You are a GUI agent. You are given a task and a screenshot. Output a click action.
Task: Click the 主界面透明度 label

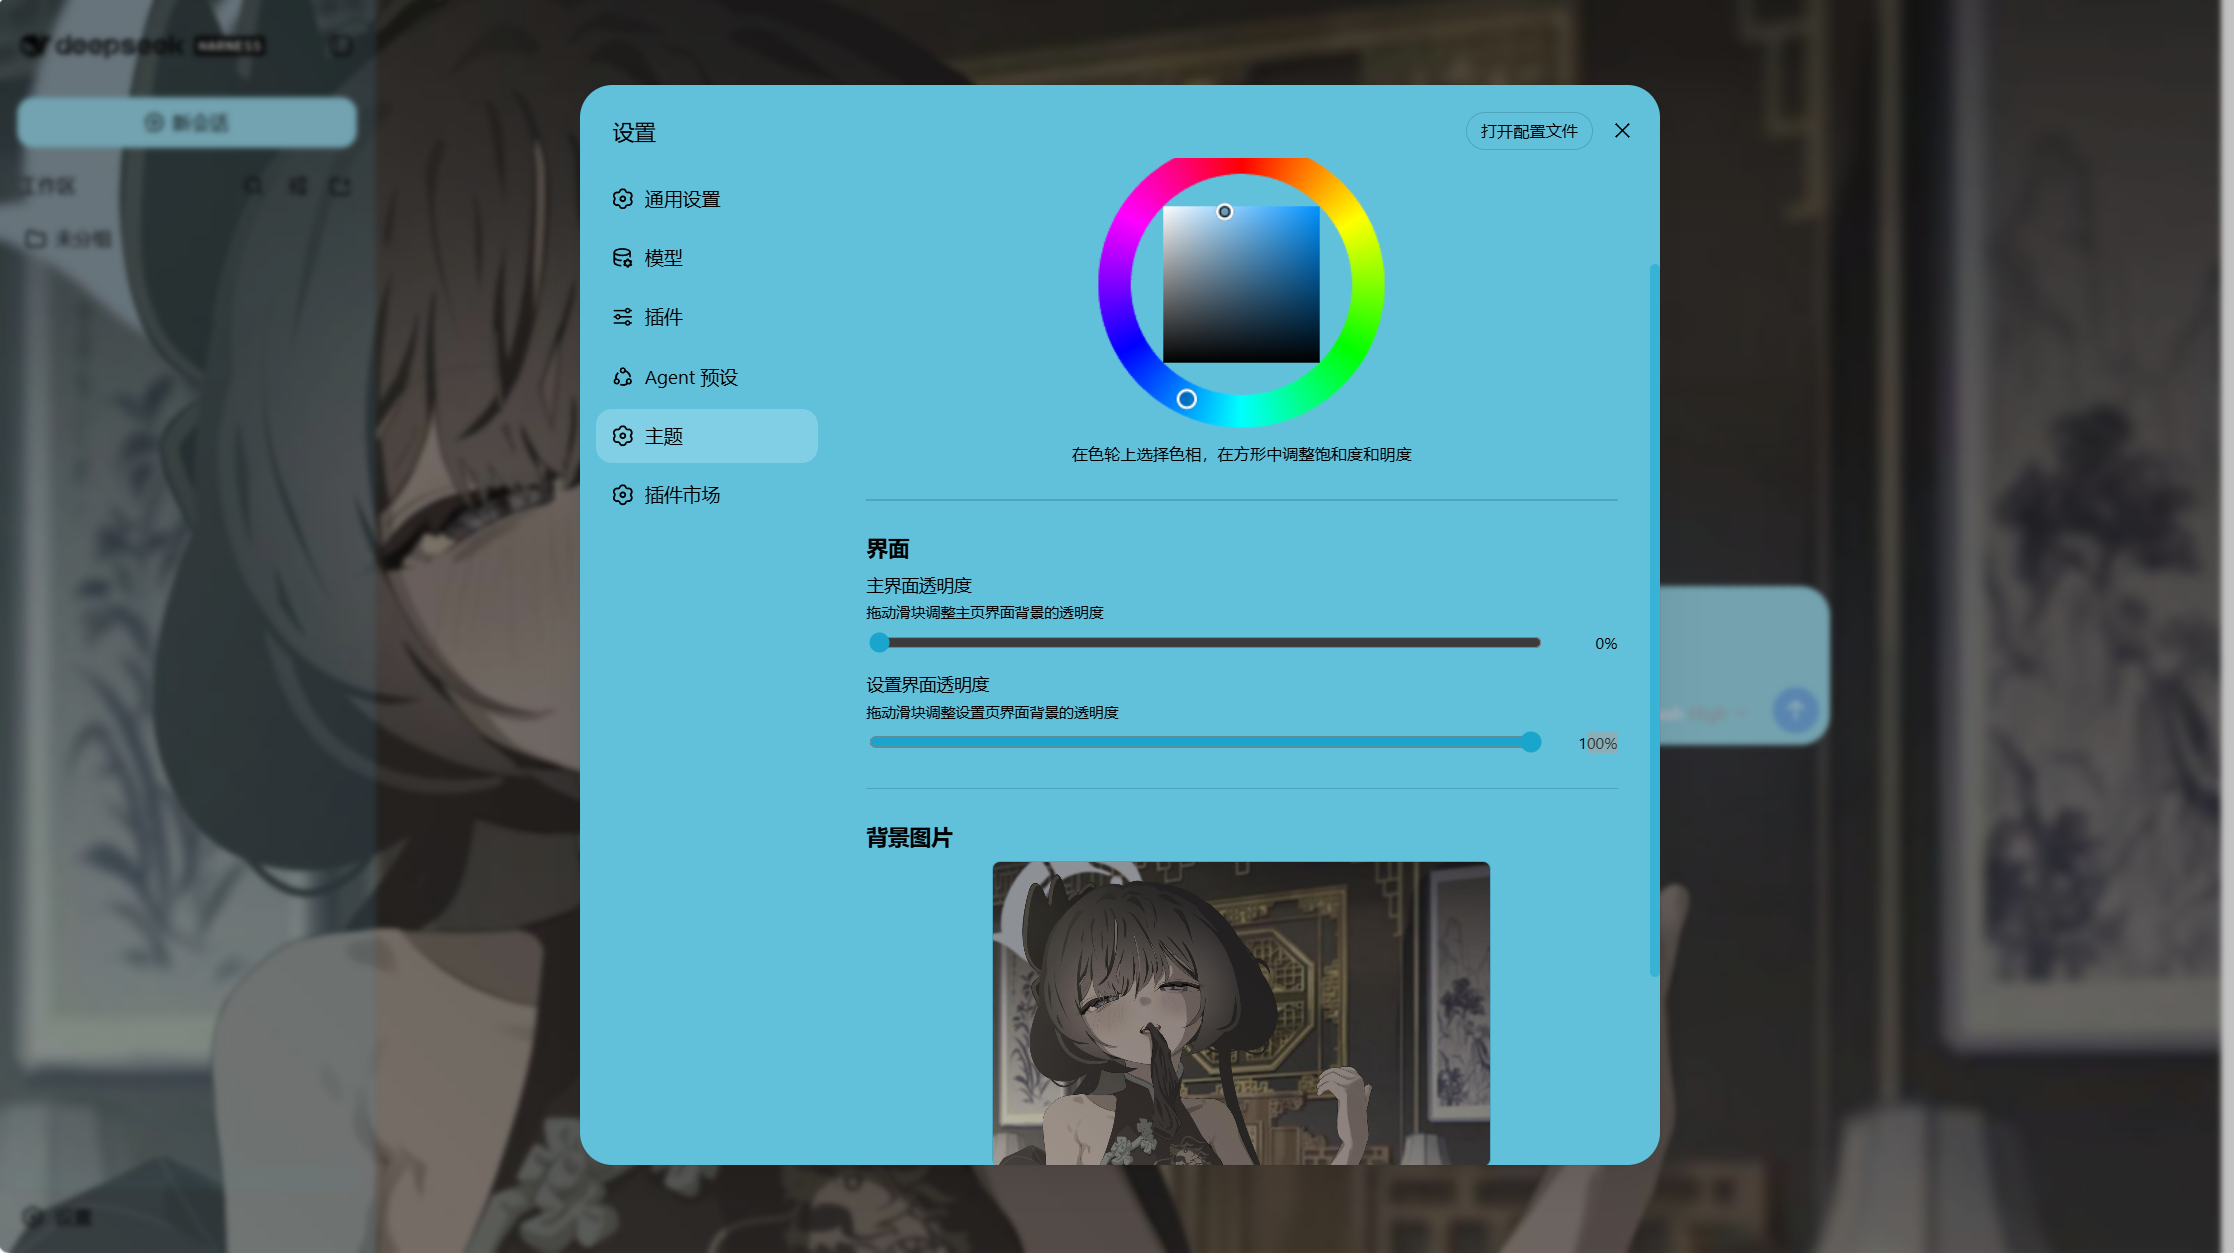(x=919, y=586)
